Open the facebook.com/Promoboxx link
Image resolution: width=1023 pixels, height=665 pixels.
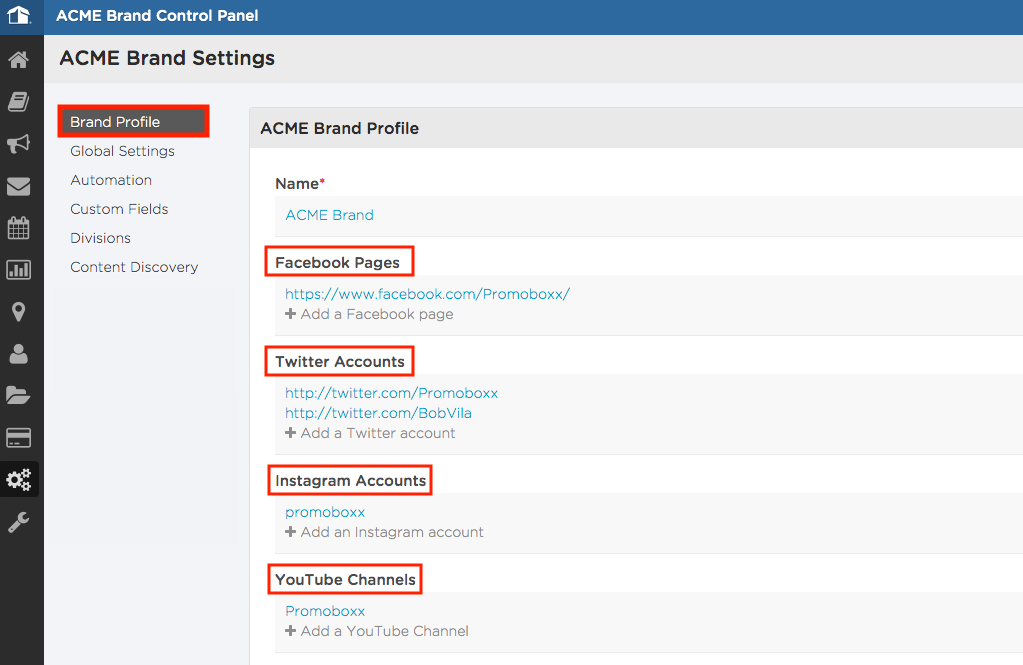(427, 294)
